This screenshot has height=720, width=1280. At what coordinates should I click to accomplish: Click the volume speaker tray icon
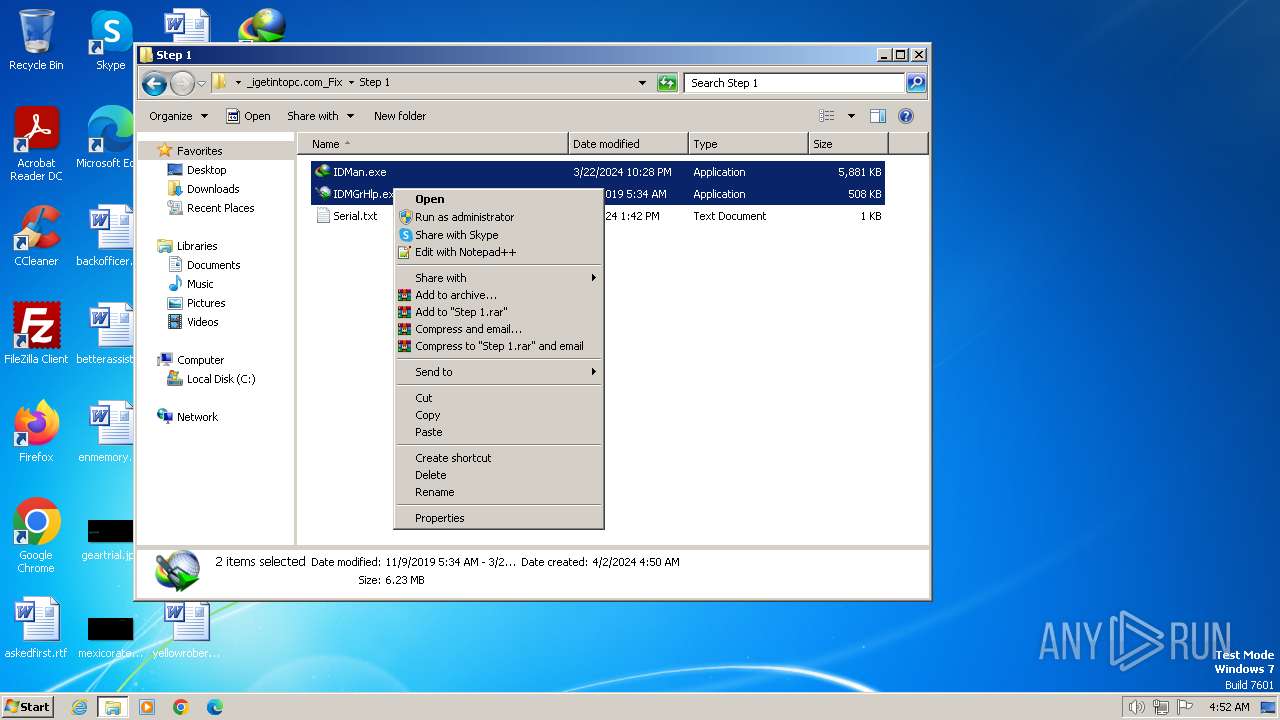point(1136,707)
